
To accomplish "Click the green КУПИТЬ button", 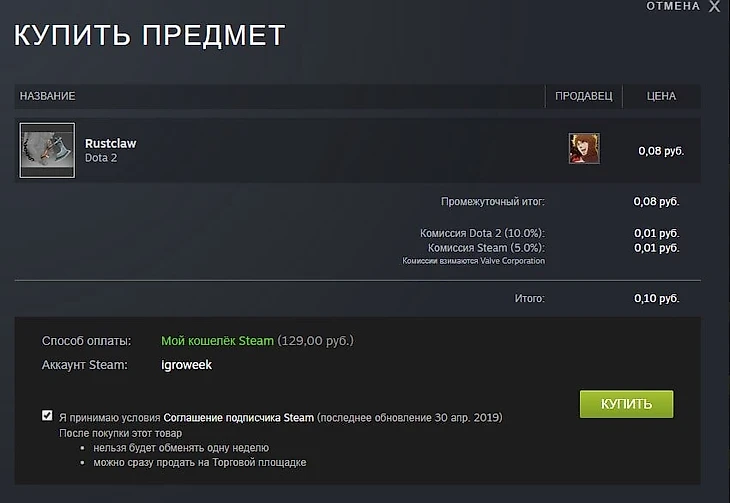I will 627,404.
